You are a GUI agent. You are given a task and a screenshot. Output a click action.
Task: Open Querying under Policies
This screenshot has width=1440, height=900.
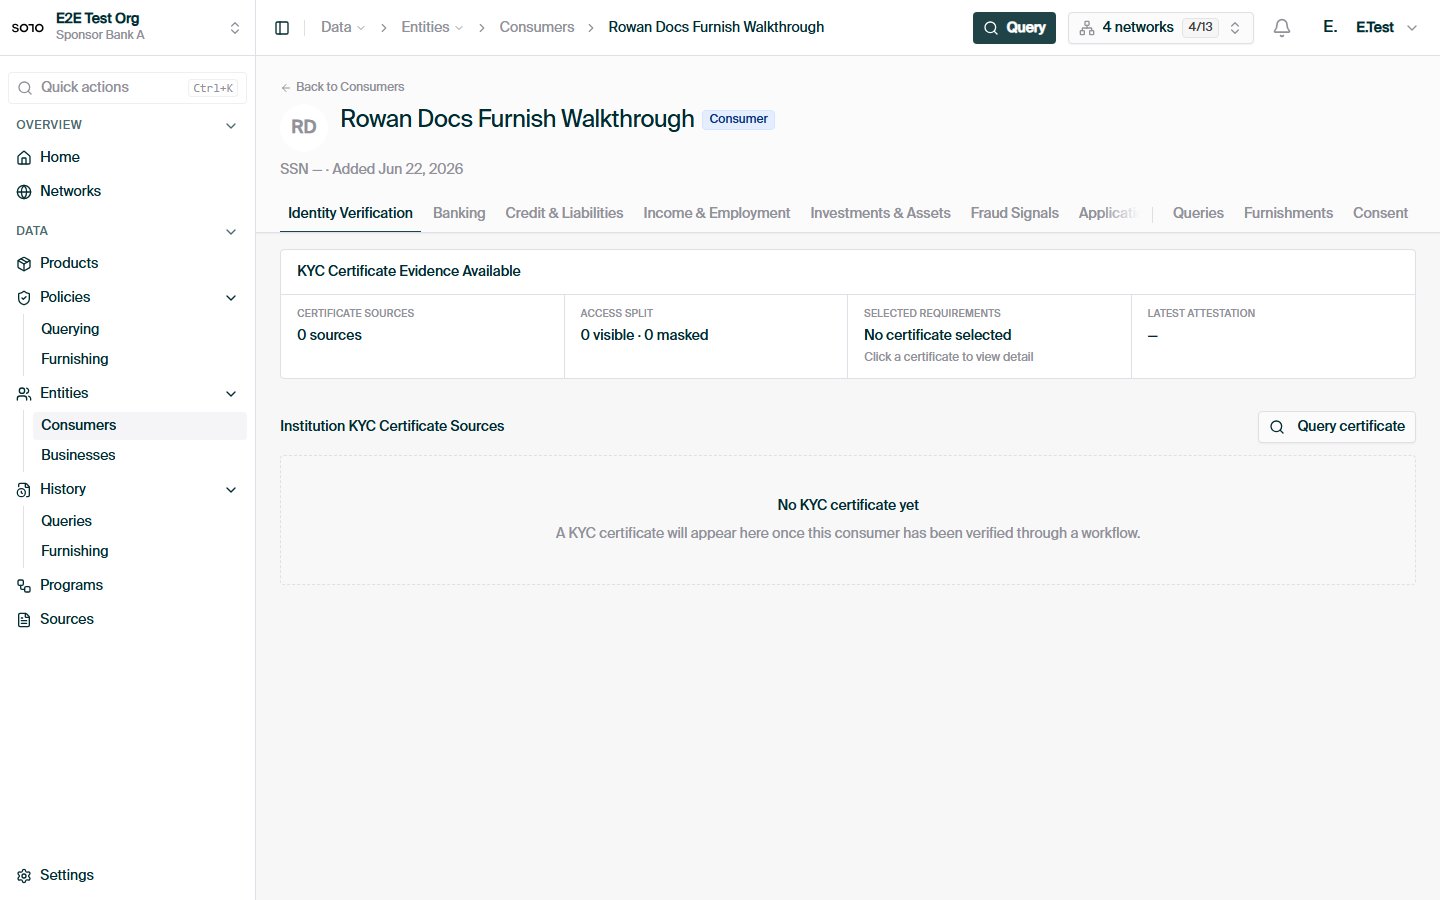tap(140, 330)
